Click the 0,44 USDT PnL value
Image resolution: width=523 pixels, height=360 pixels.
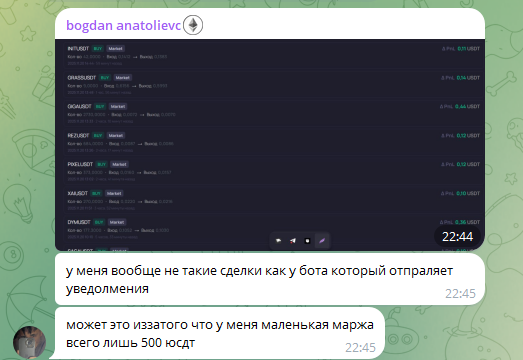tap(467, 106)
